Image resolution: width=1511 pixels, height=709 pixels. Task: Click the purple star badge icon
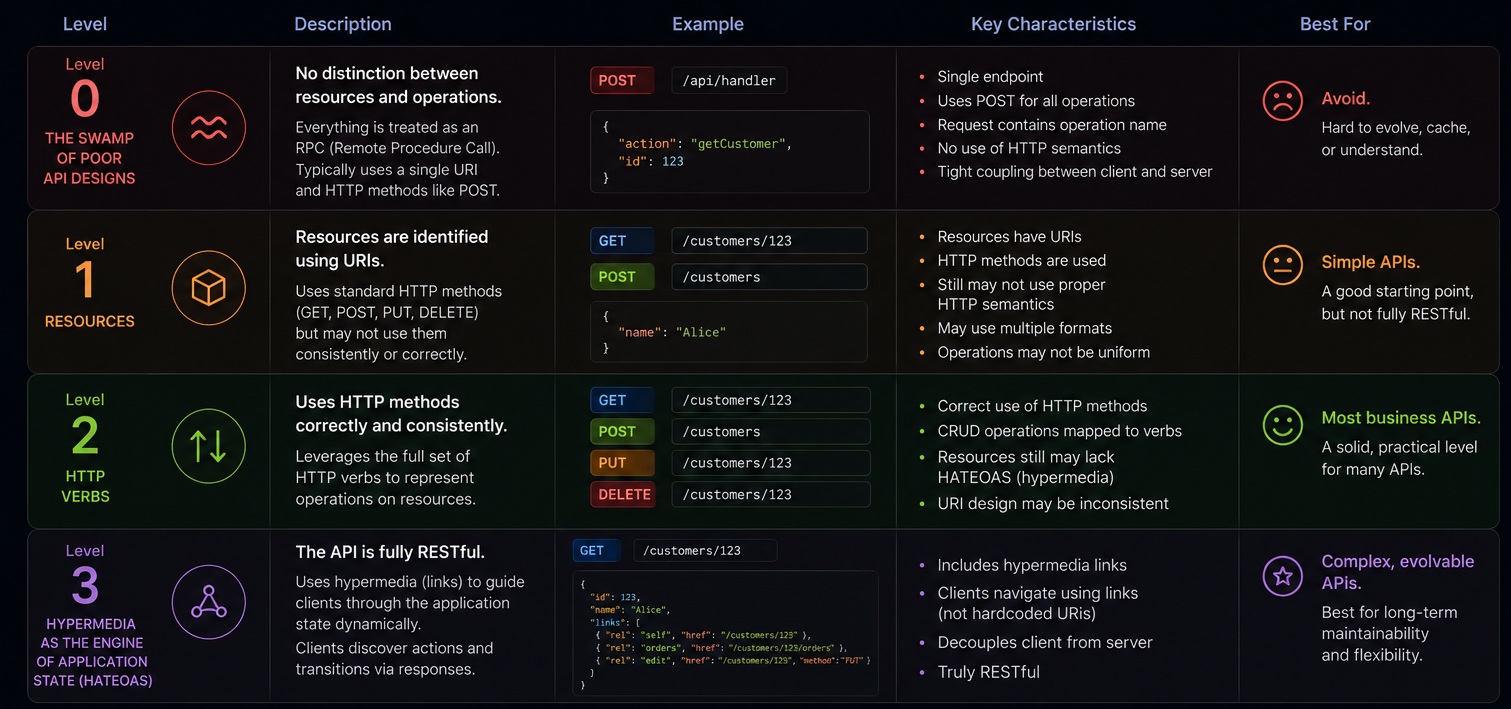[1282, 576]
